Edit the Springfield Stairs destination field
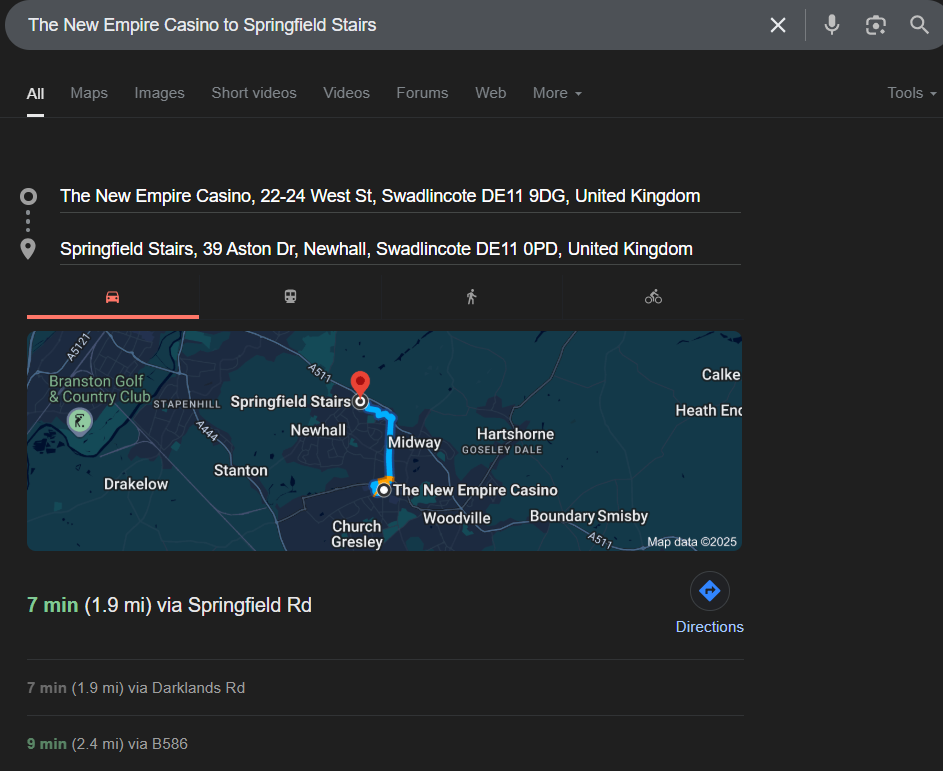 [x=400, y=249]
